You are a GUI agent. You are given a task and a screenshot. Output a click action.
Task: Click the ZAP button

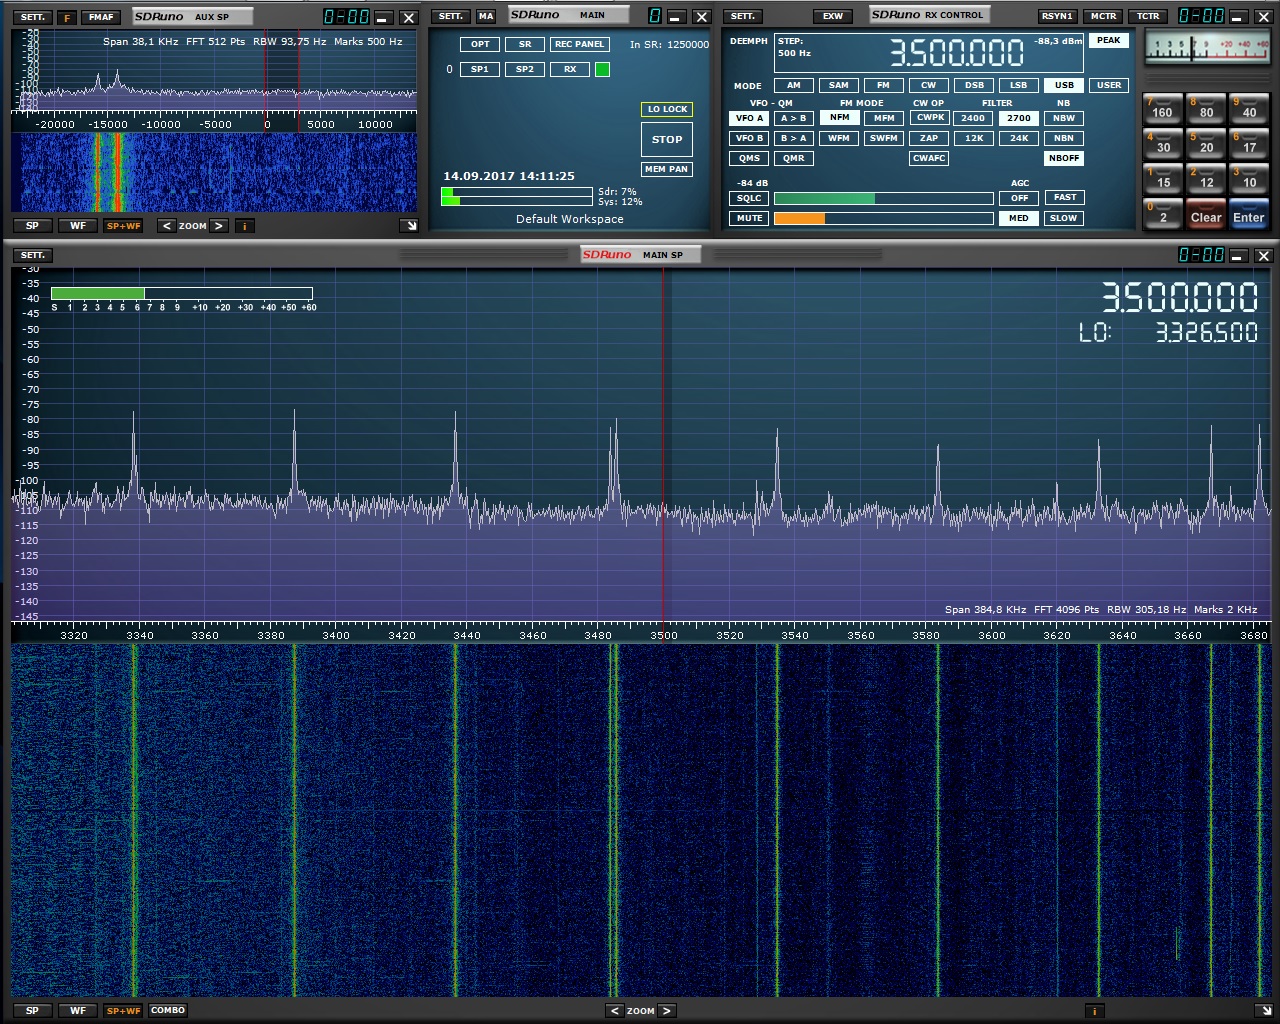tap(929, 138)
